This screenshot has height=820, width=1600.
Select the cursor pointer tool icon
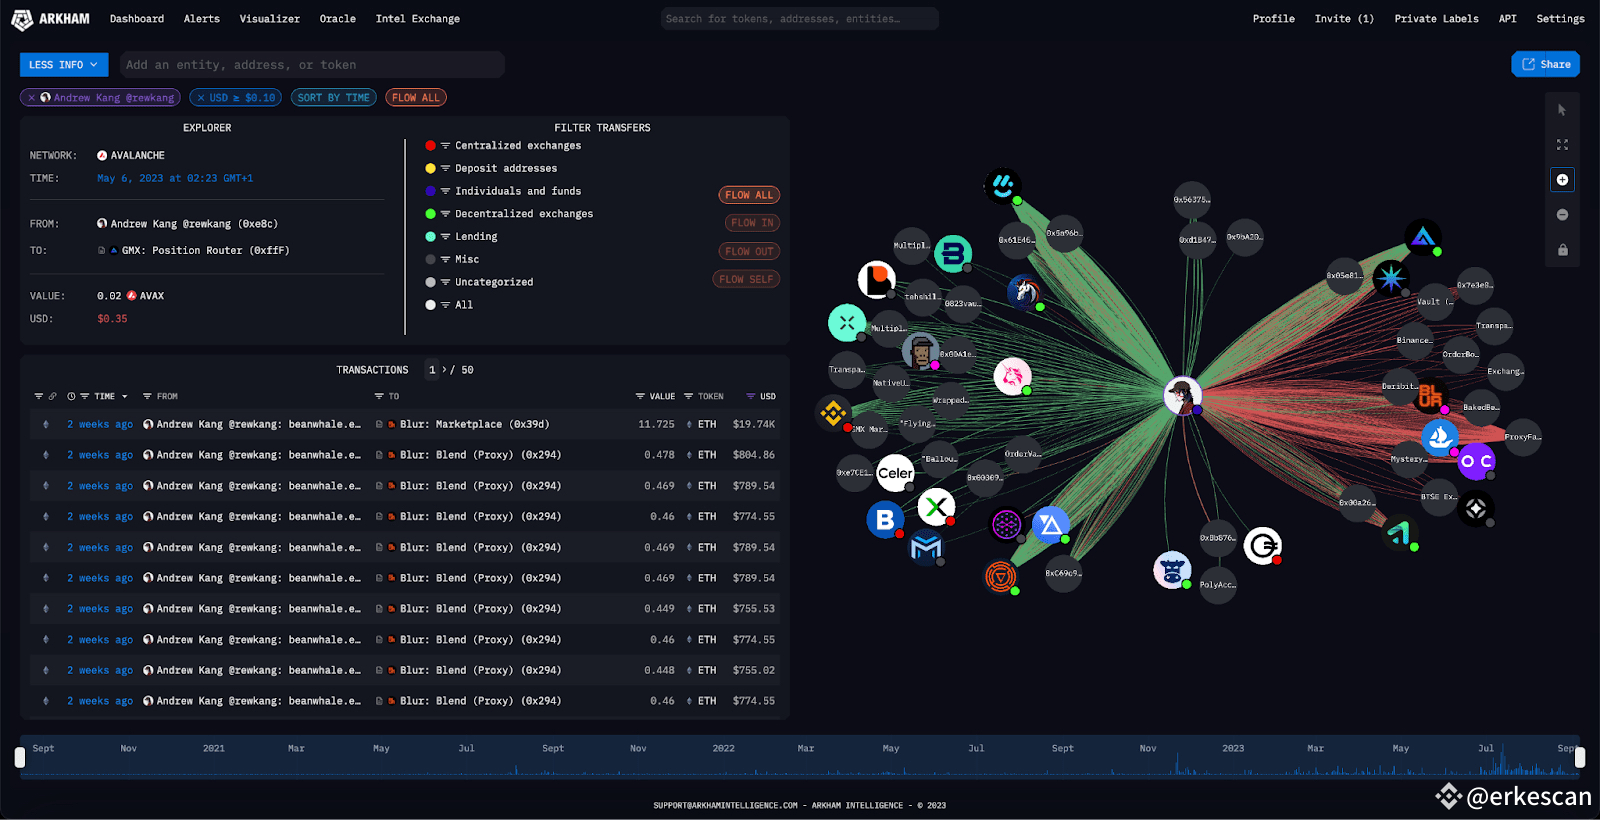pyautogui.click(x=1562, y=110)
